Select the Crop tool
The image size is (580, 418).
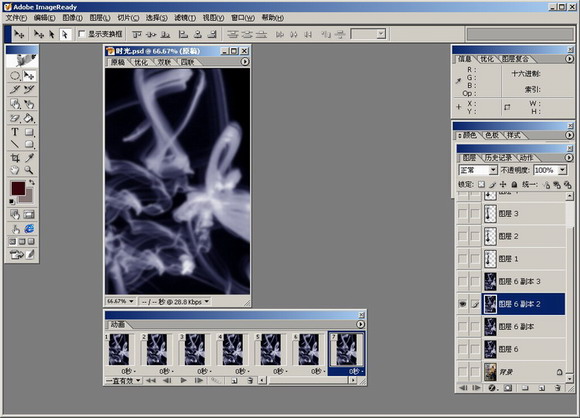(x=15, y=158)
